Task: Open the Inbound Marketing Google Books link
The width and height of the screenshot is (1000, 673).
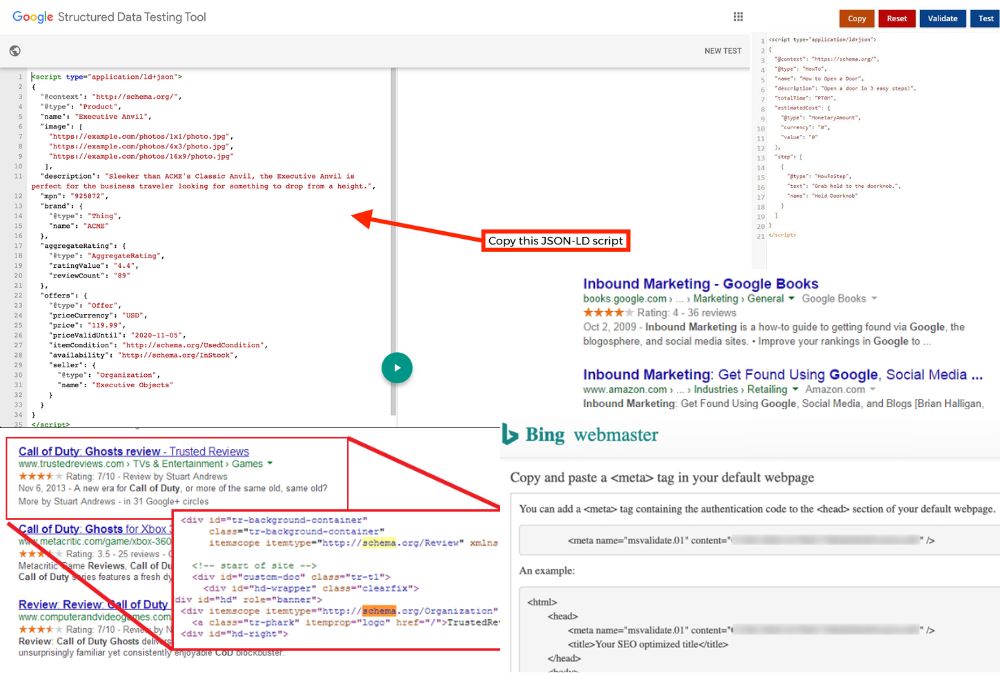Action: (x=699, y=283)
